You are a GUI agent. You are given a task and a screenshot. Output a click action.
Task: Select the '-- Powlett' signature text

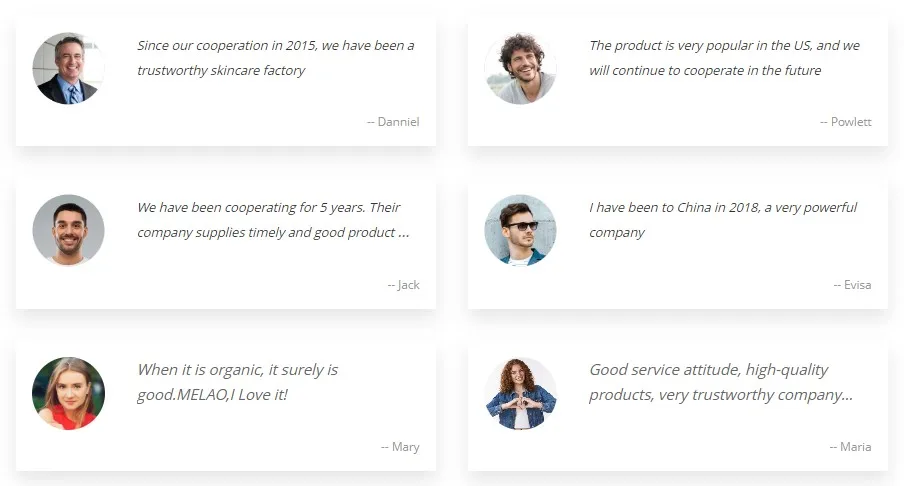point(845,122)
